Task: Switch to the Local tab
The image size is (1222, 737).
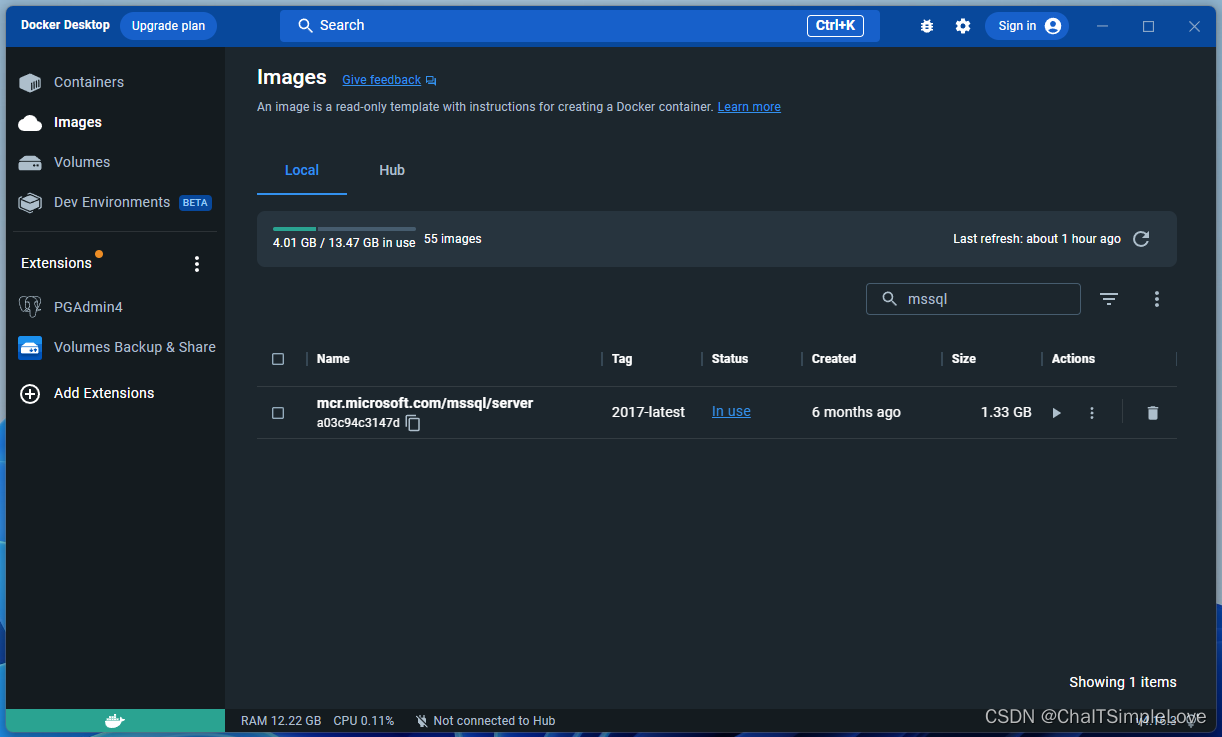Action: (x=302, y=171)
